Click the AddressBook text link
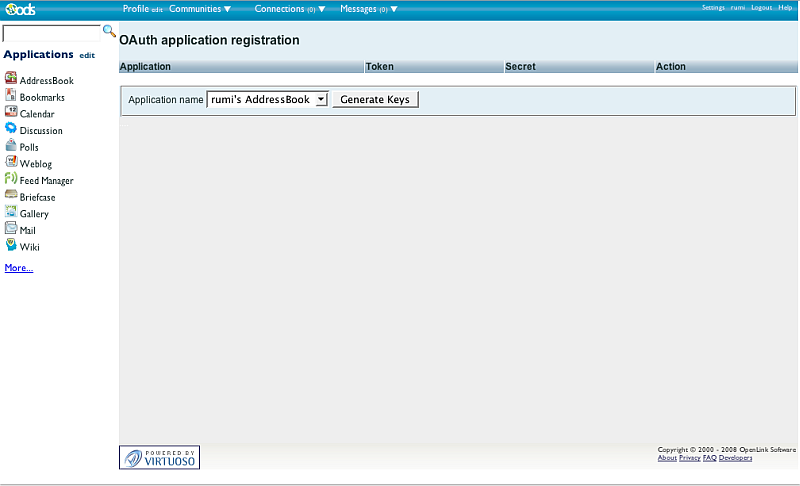 click(x=46, y=81)
